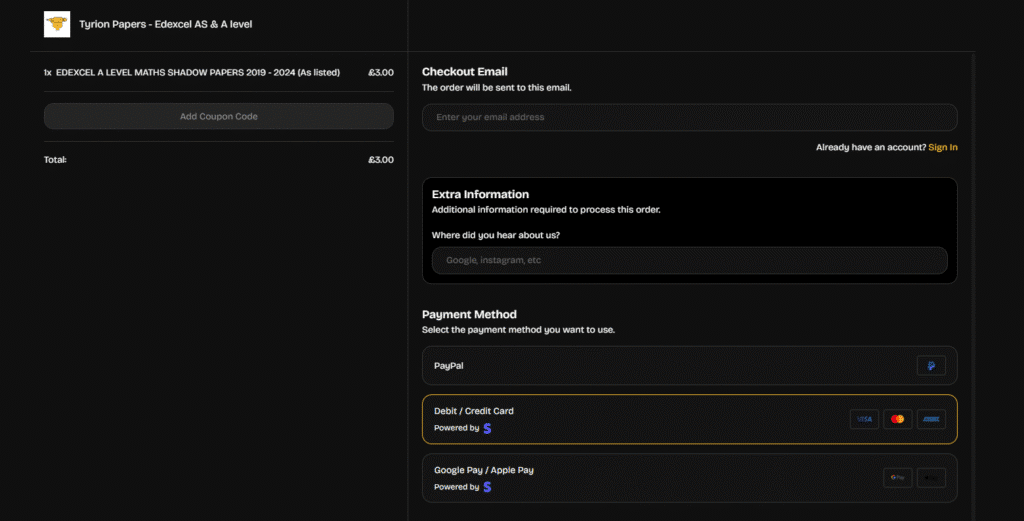Click the Google Pay icon

[897, 478]
